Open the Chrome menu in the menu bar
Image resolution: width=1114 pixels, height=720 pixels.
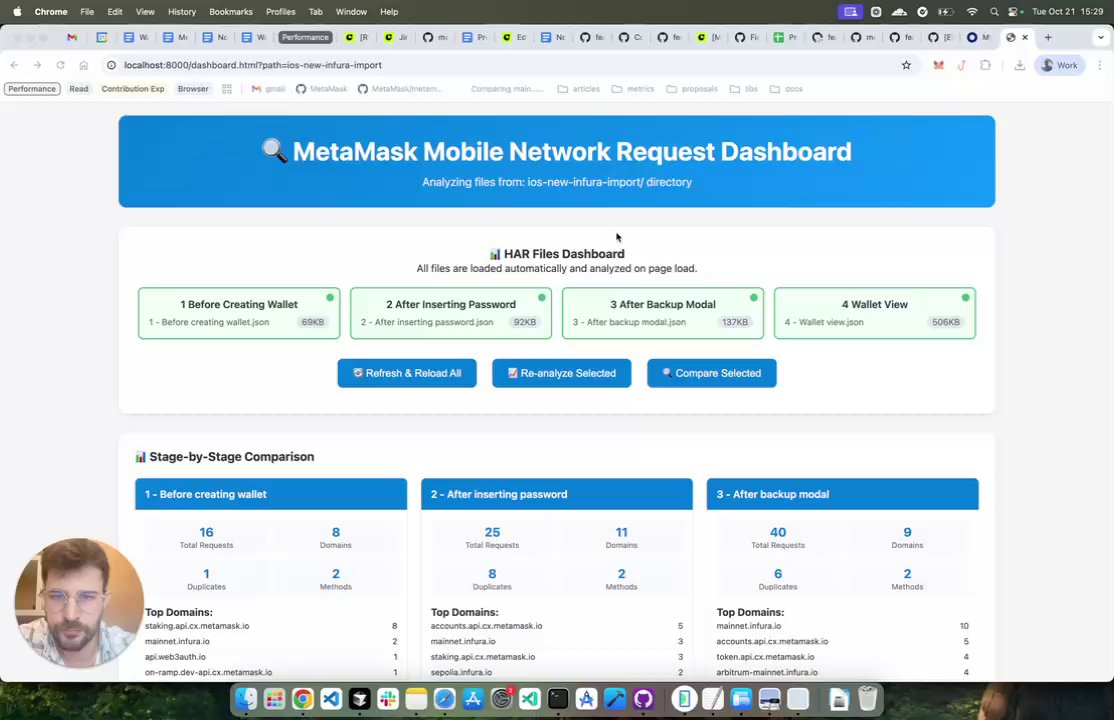(51, 11)
